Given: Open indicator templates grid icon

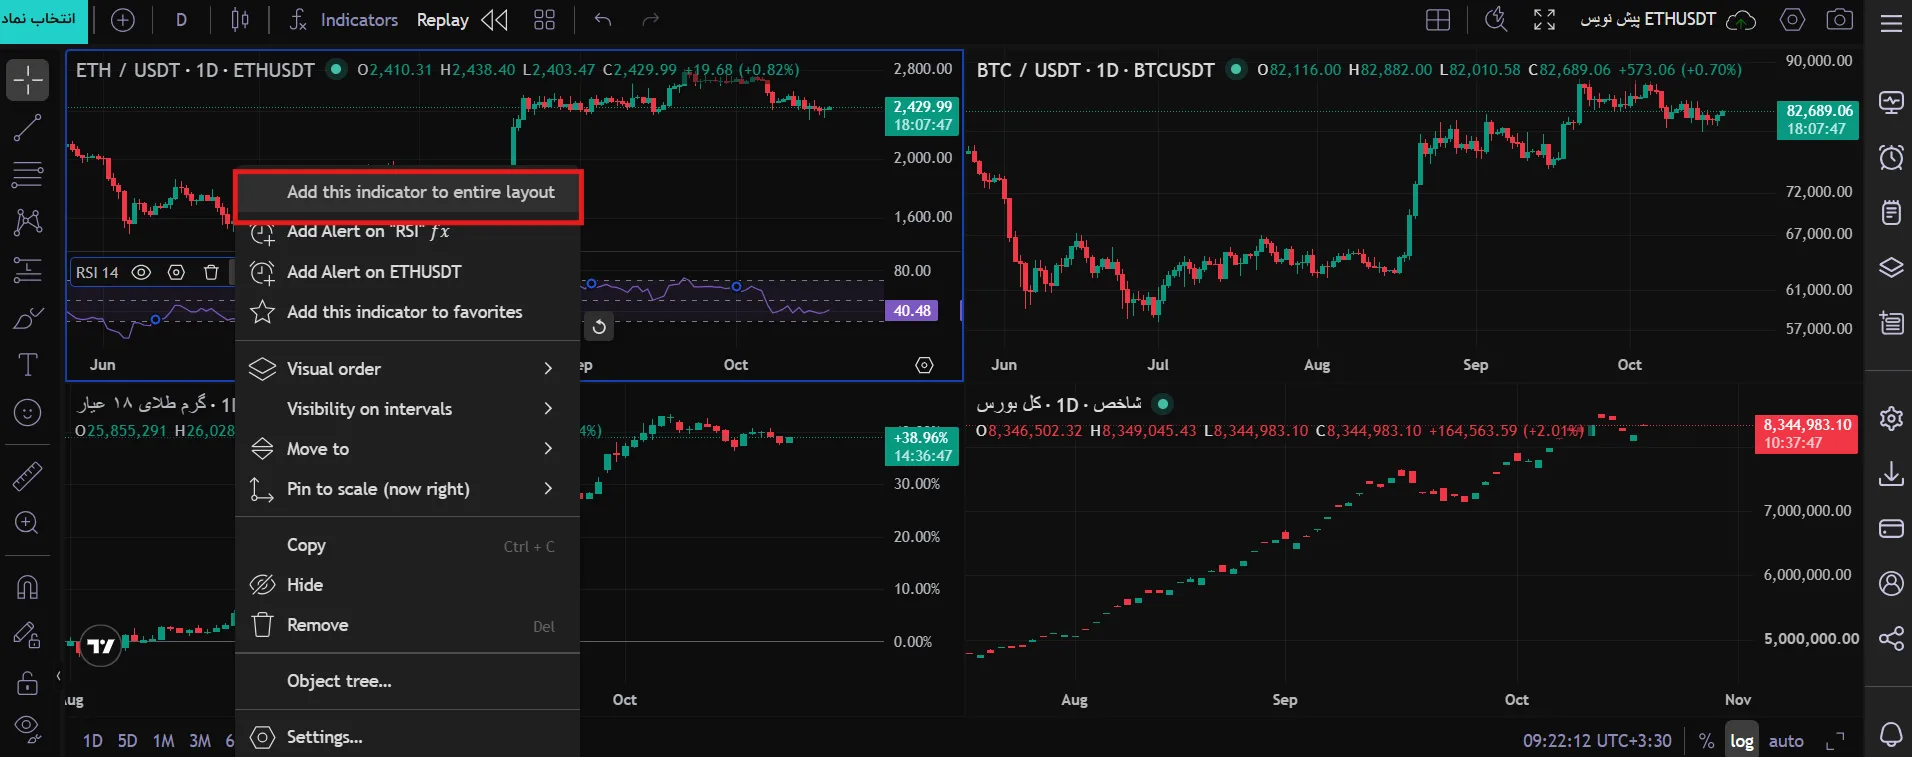Looking at the screenshot, I should click(x=544, y=20).
